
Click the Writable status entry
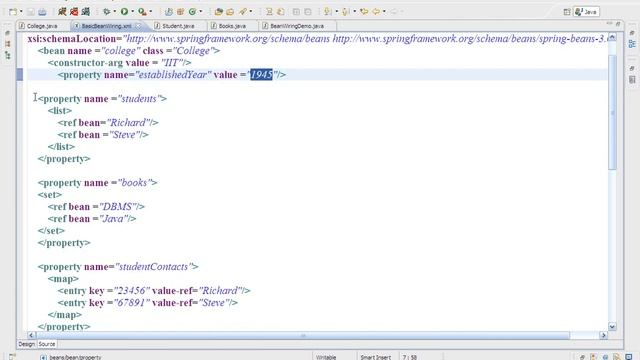326,358
